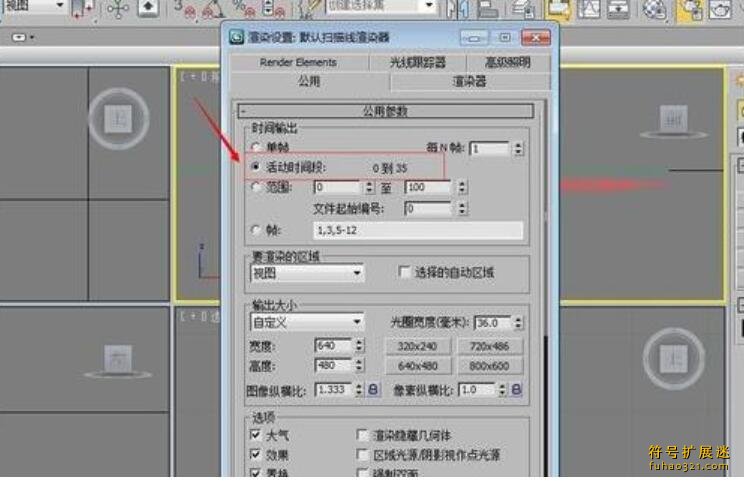Enable 区域光源/阴影视作点光源 checkbox

click(362, 454)
